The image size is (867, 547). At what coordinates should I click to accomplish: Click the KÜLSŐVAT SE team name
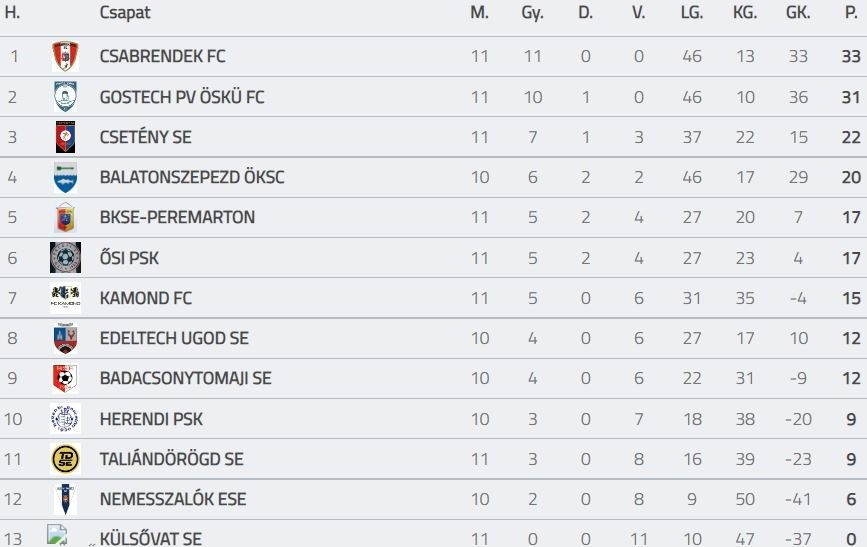(x=151, y=539)
